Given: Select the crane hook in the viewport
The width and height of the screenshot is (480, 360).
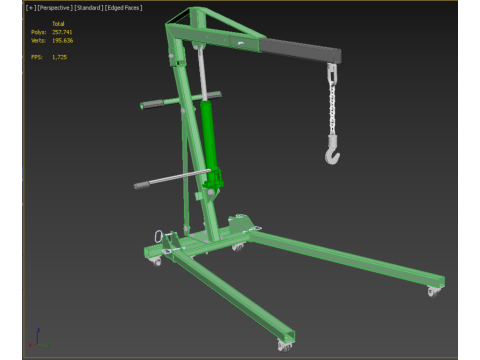Looking at the screenshot, I should (x=333, y=151).
